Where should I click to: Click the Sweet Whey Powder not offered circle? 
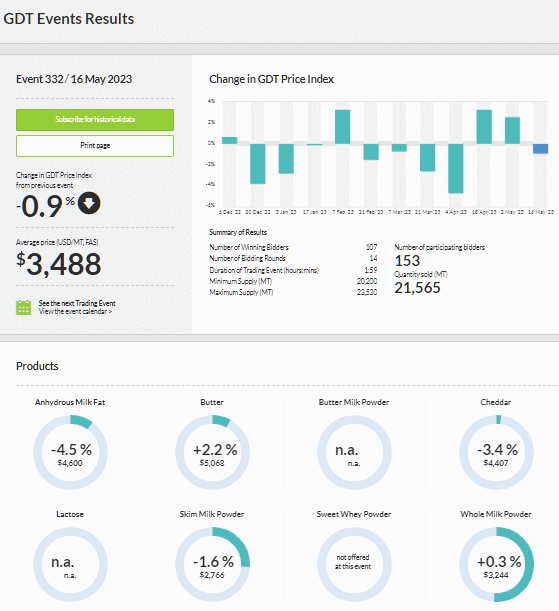(x=354, y=564)
